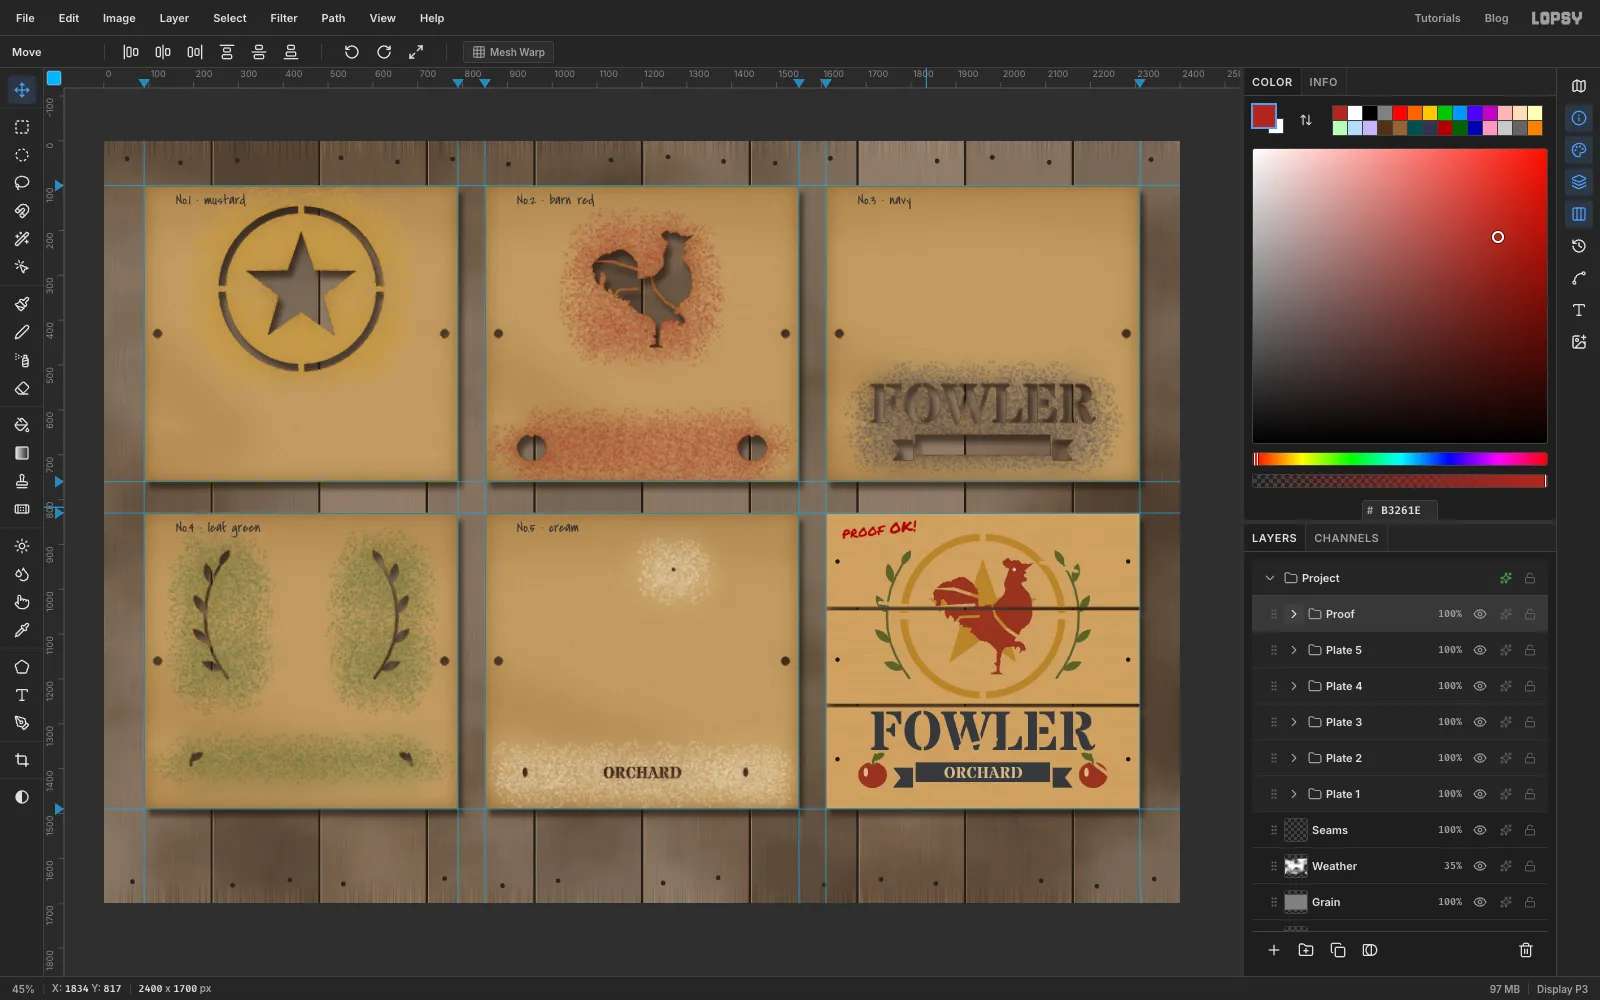The height and width of the screenshot is (1000, 1600).
Task: Toggle visibility of the Weather layer
Action: click(1480, 866)
